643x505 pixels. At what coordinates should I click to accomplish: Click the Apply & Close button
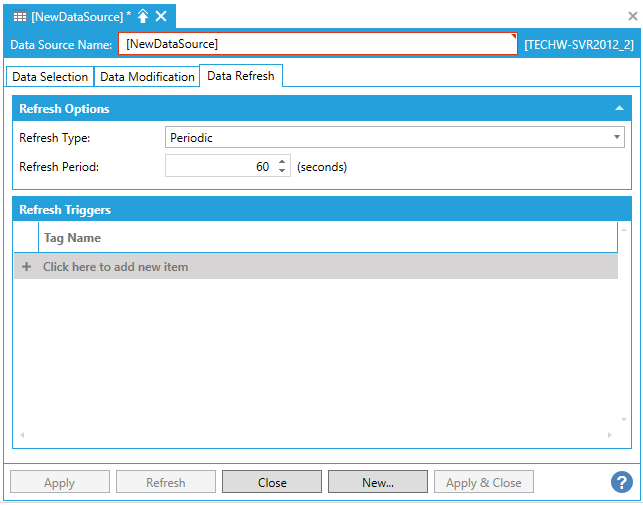pyautogui.click(x=483, y=482)
